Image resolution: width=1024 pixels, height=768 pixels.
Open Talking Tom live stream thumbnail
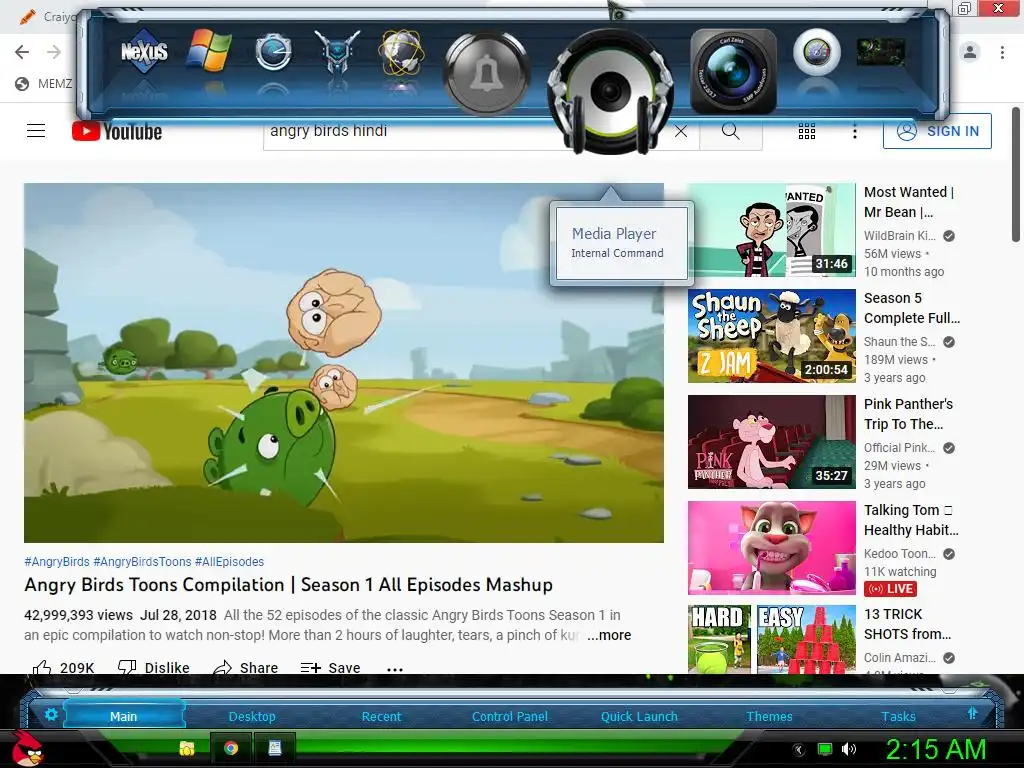pos(771,548)
